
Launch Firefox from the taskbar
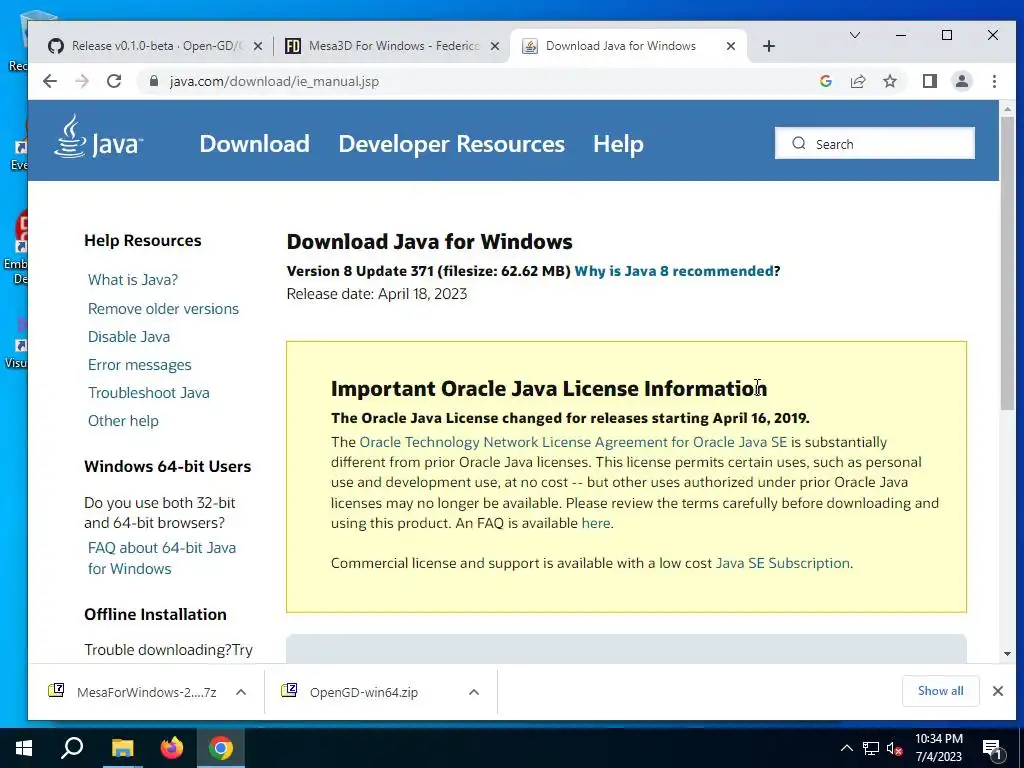(172, 748)
